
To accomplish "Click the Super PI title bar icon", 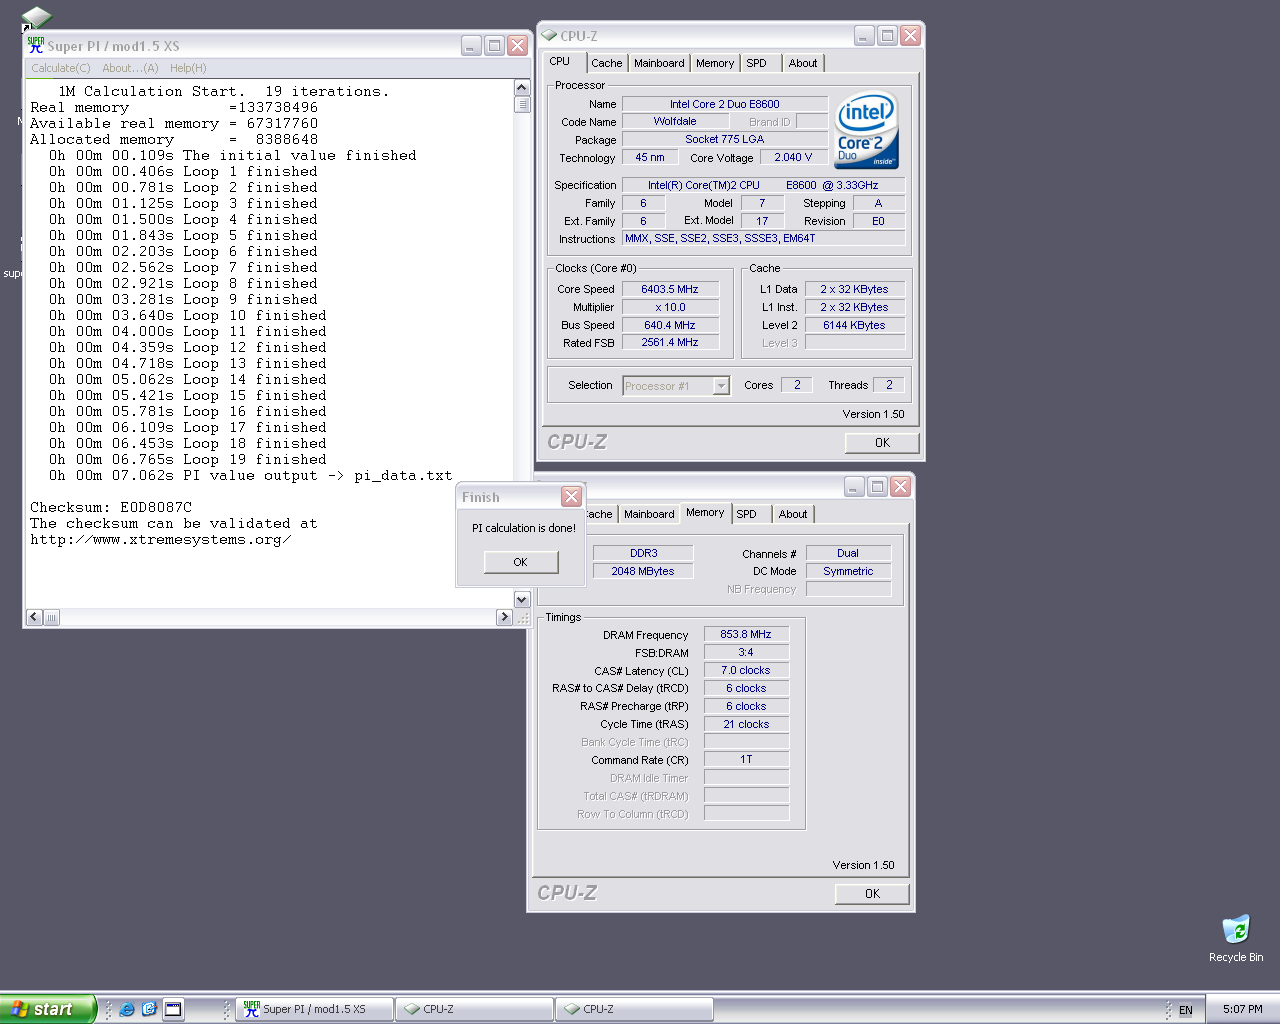I will [36, 45].
